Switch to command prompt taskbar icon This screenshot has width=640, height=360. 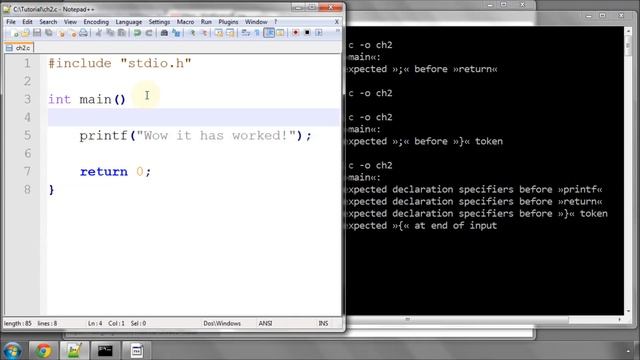105,351
